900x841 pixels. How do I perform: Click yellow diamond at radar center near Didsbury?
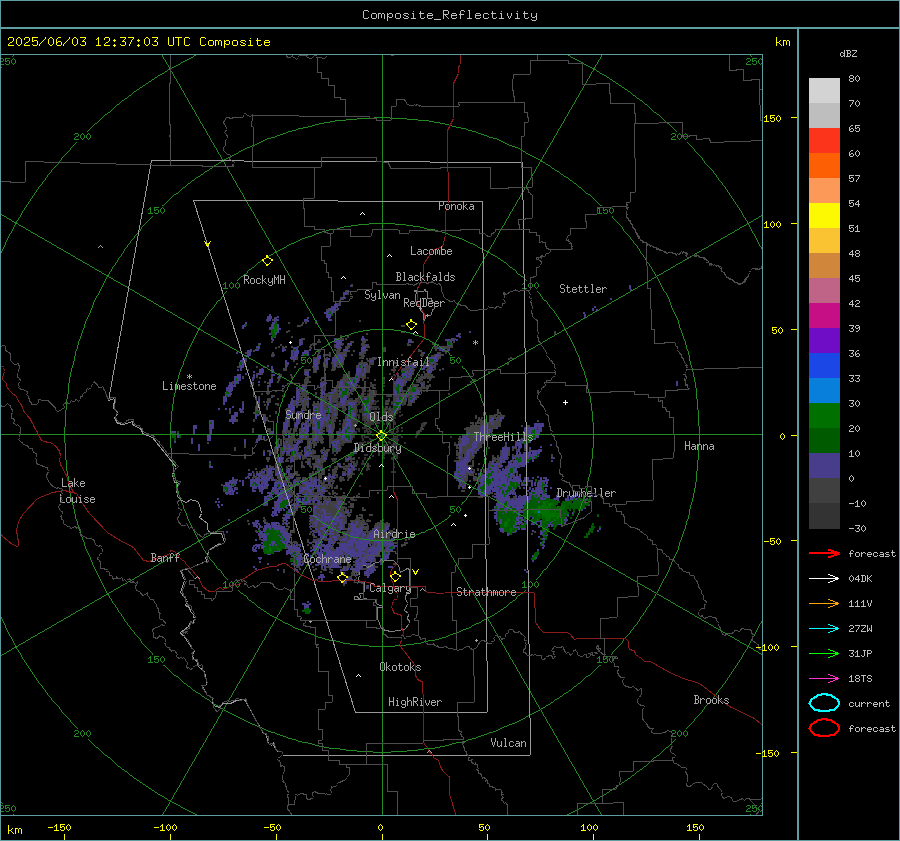[381, 436]
